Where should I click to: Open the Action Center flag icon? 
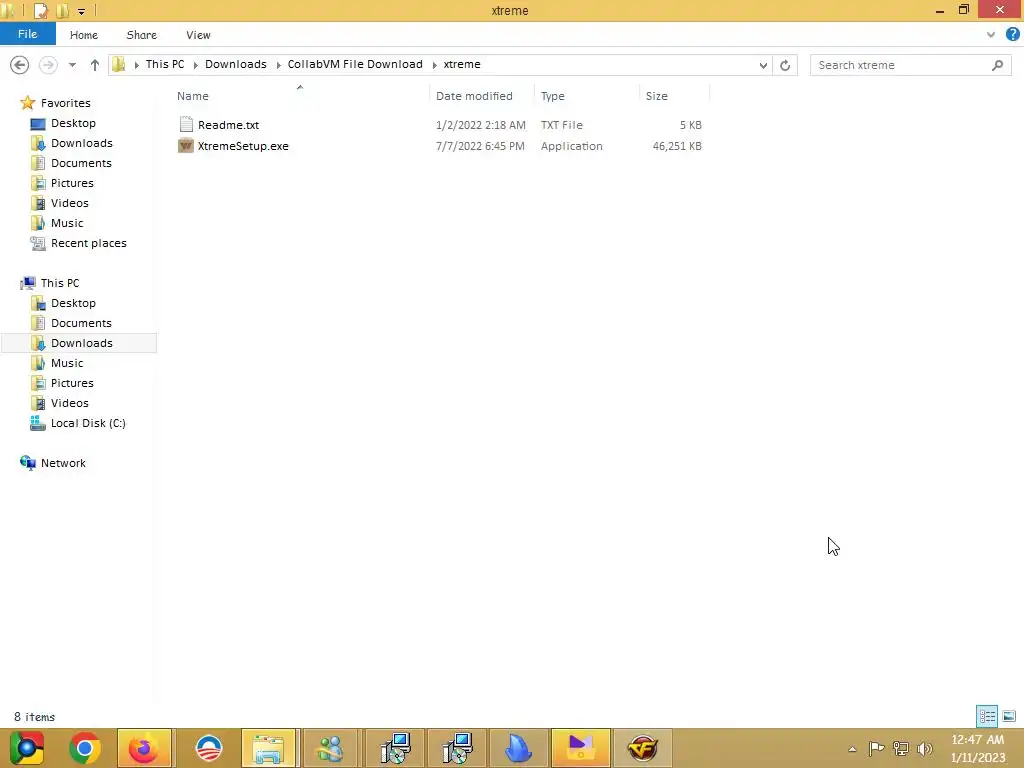tap(876, 748)
